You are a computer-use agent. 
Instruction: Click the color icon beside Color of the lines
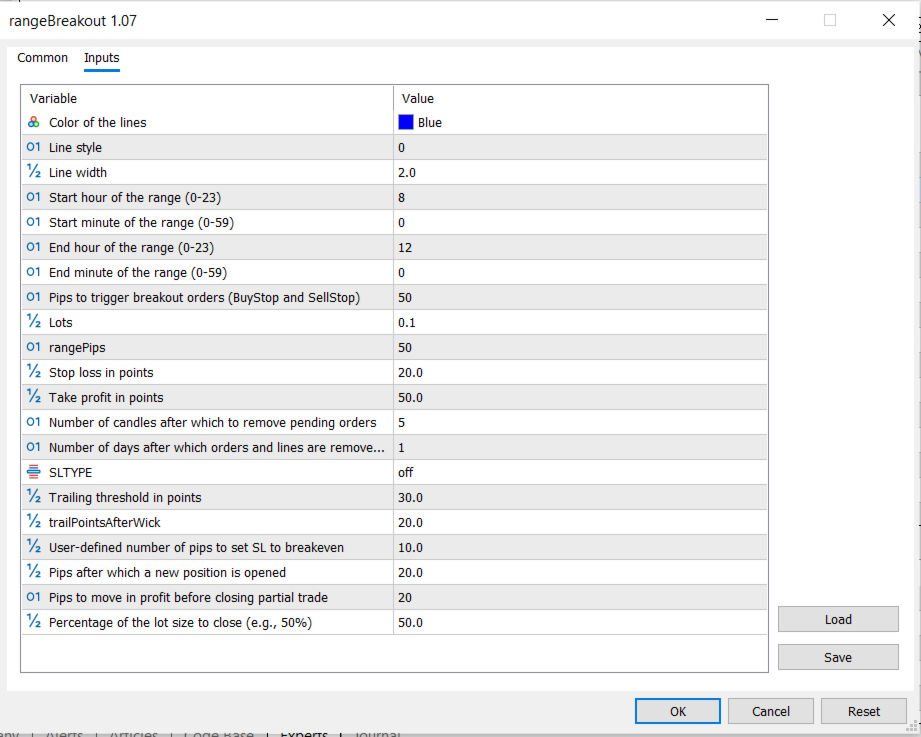[33, 122]
